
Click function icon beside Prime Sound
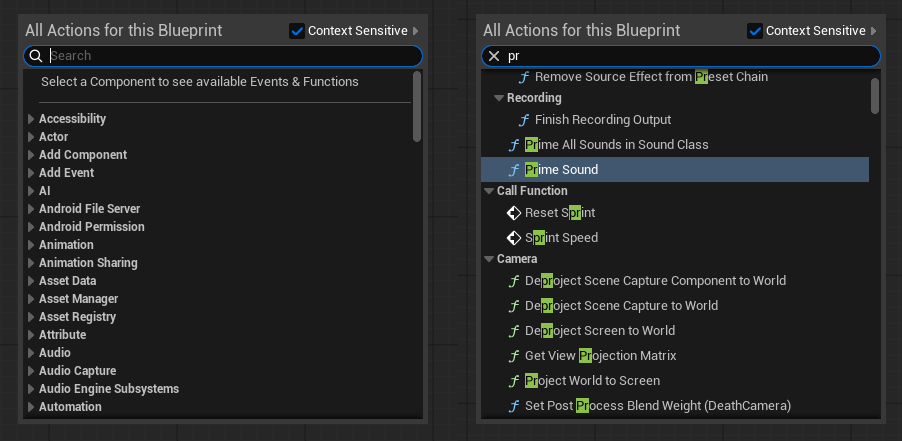[514, 170]
